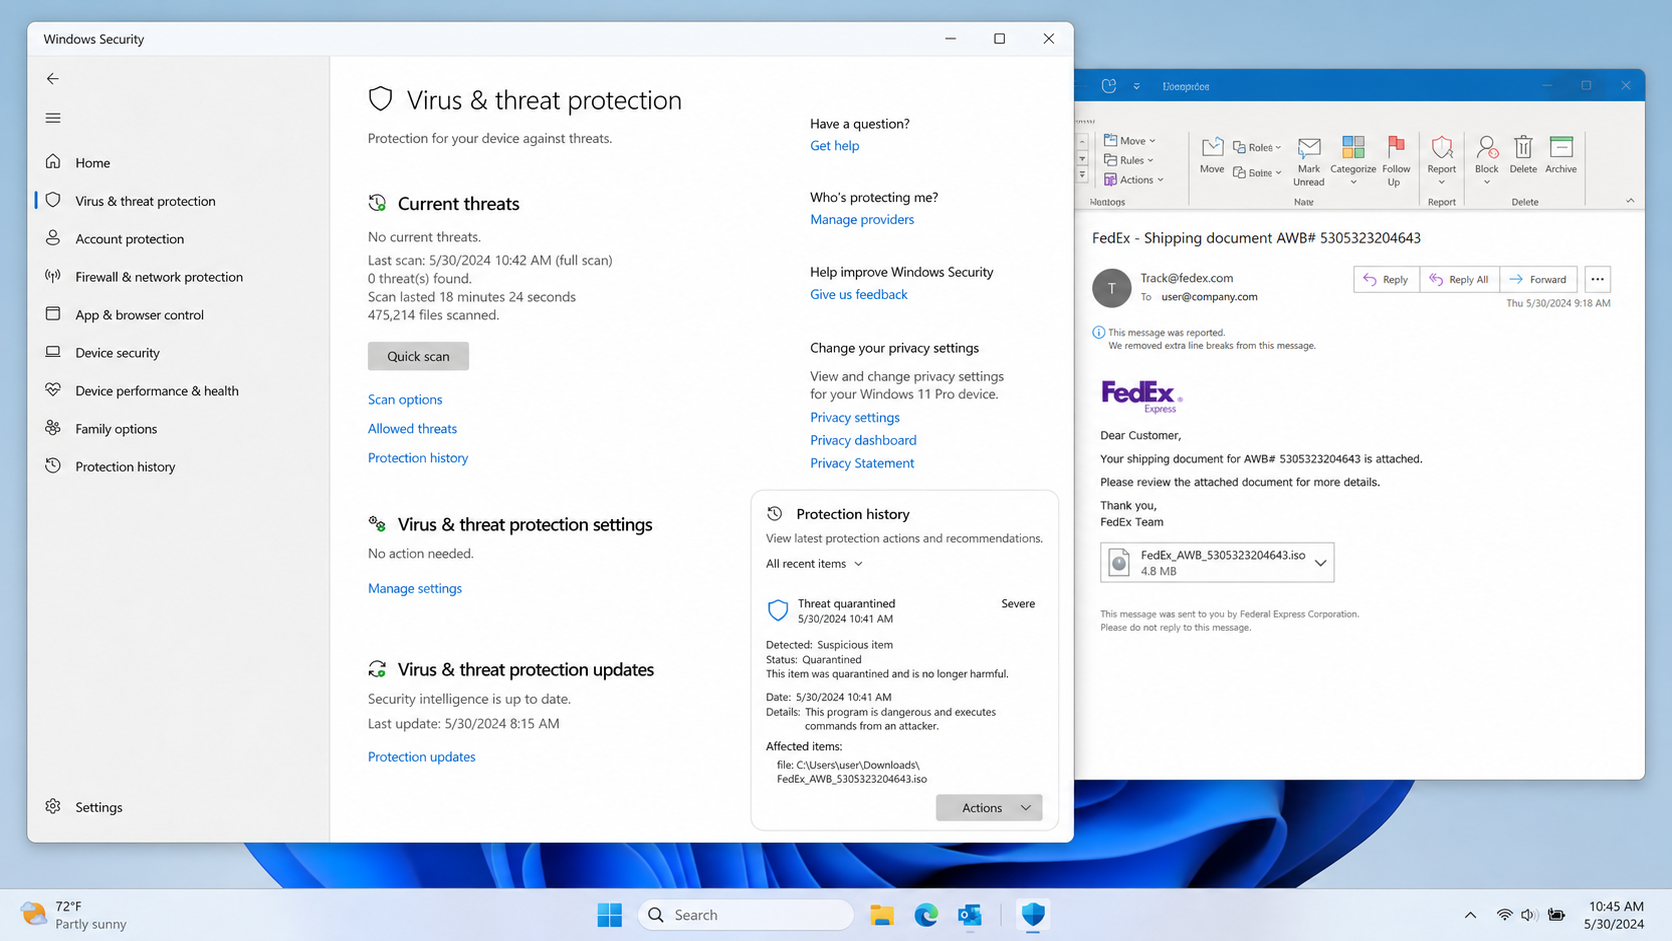Click the small Move dropdown above Rules in Outlook
This screenshot has height=941, width=1672.
coord(1130,140)
